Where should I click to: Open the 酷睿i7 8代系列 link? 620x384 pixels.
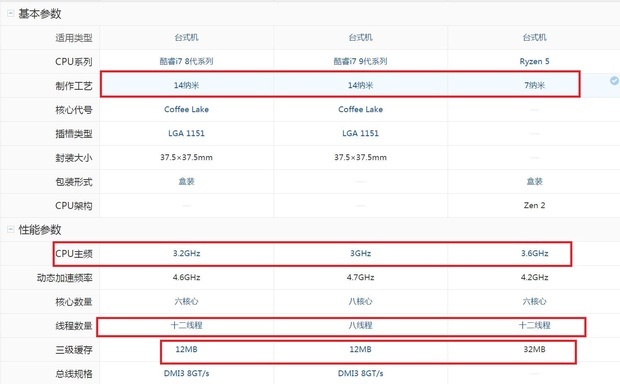tap(186, 61)
